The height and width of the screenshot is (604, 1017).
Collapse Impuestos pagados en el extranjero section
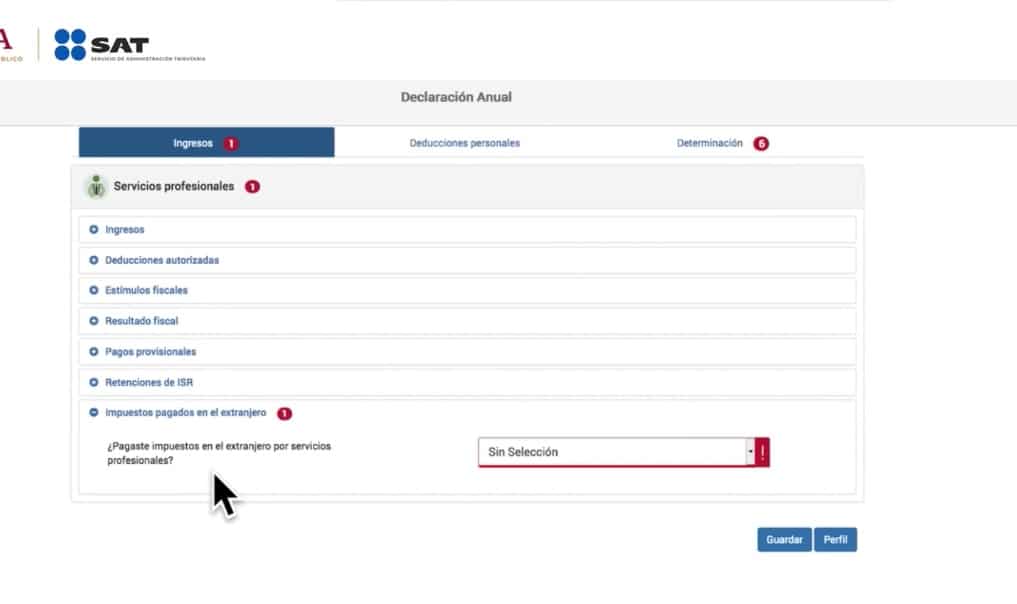94,413
